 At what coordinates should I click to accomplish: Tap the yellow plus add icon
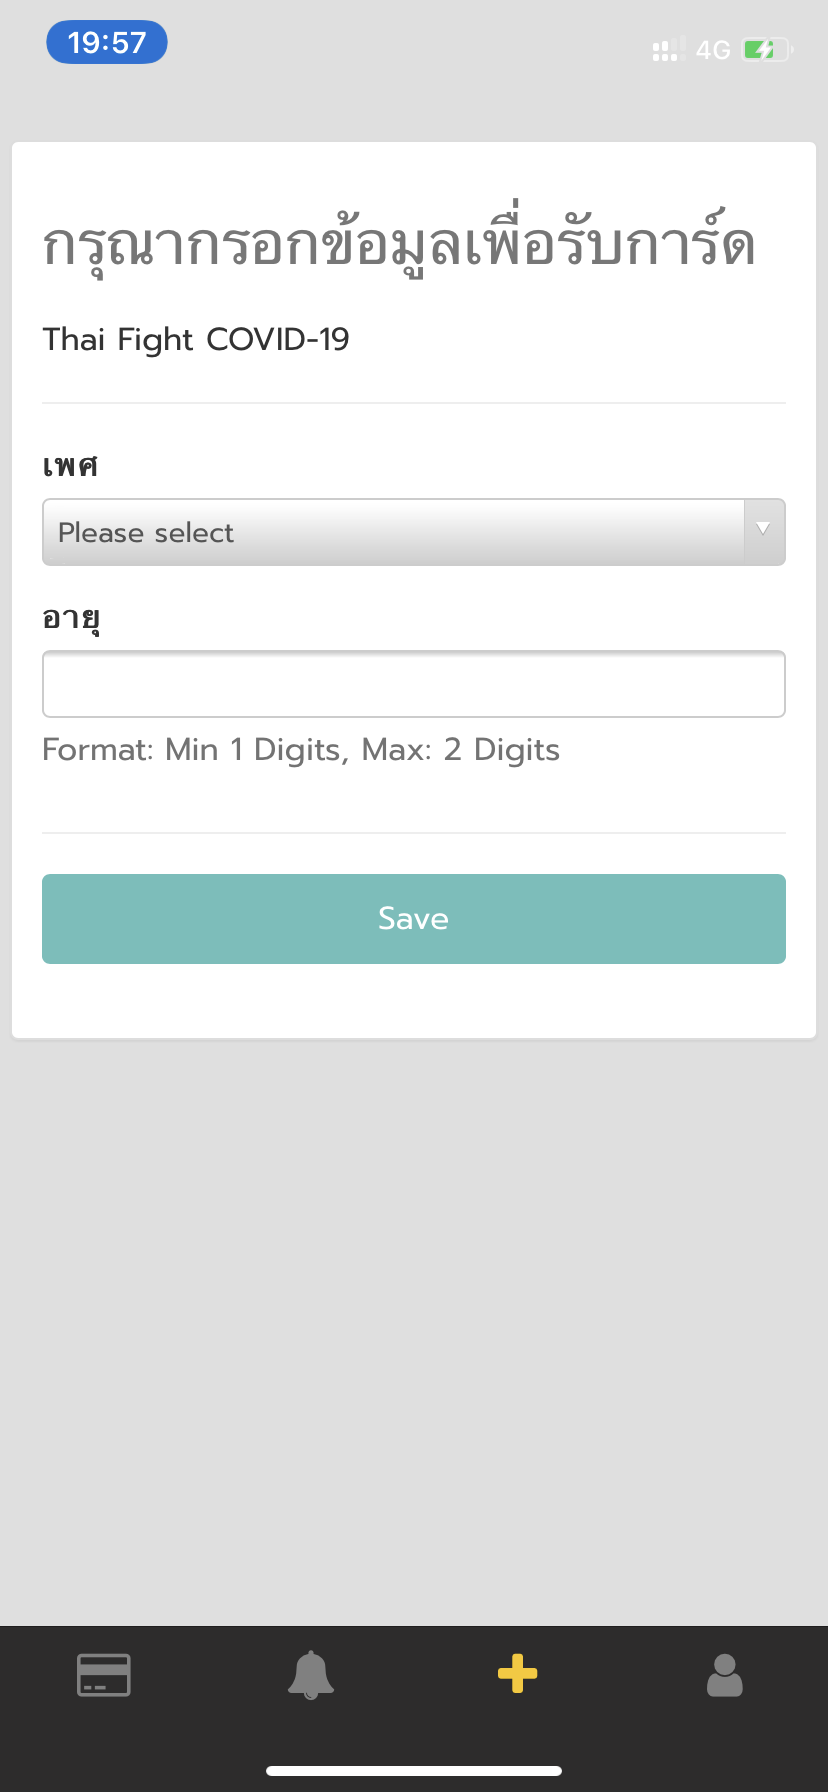point(518,1674)
